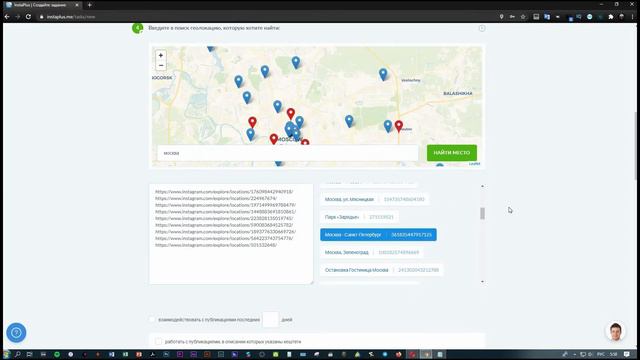
Task: Click the location pin icon in the address bar
Action: point(501,17)
